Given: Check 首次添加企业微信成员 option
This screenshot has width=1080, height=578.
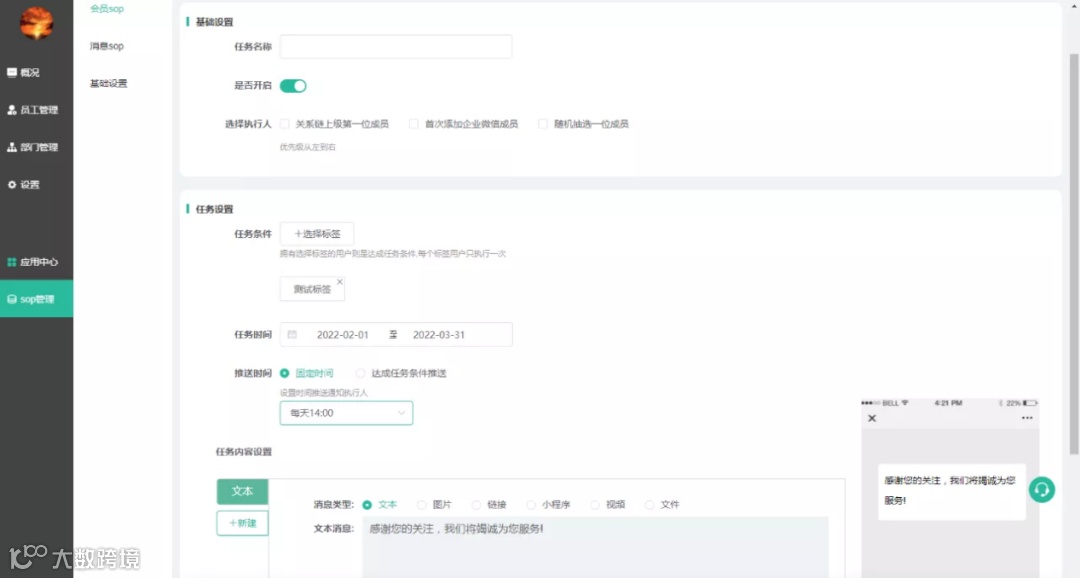Looking at the screenshot, I should tap(413, 124).
